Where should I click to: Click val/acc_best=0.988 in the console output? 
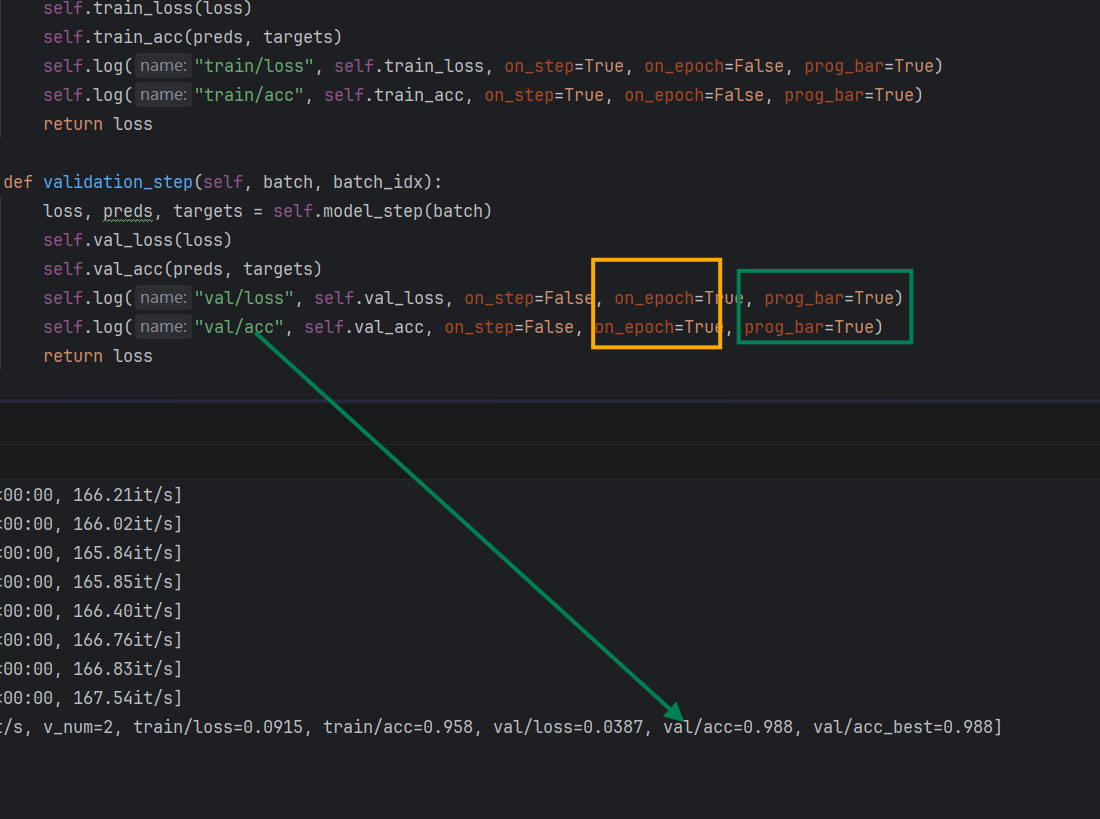point(902,727)
